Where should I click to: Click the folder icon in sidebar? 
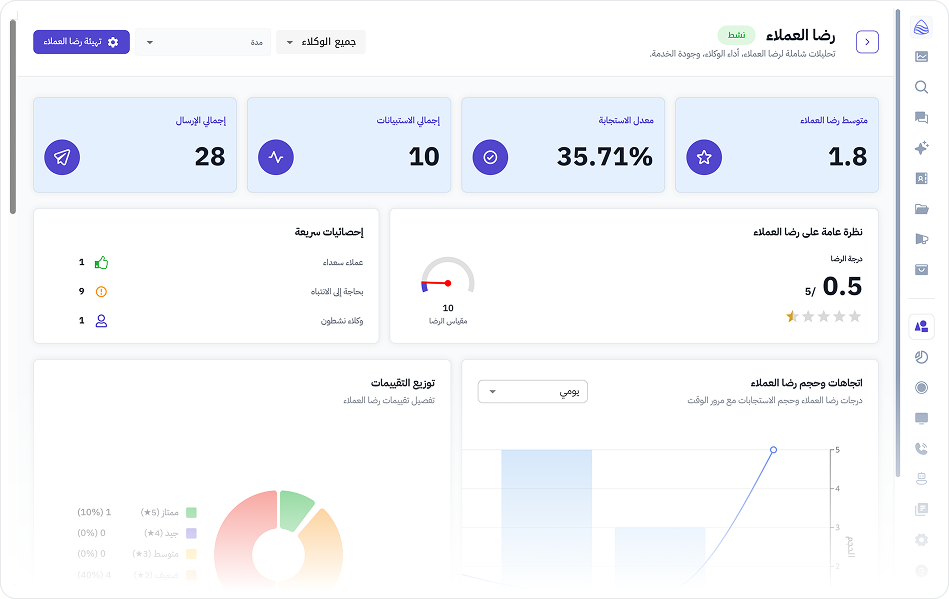coord(921,209)
